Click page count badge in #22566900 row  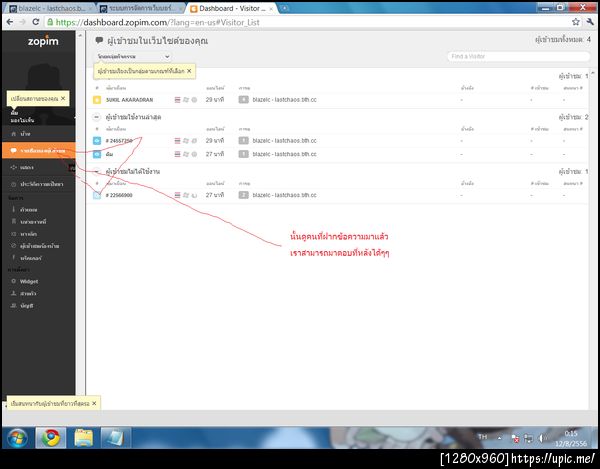tap(243, 195)
